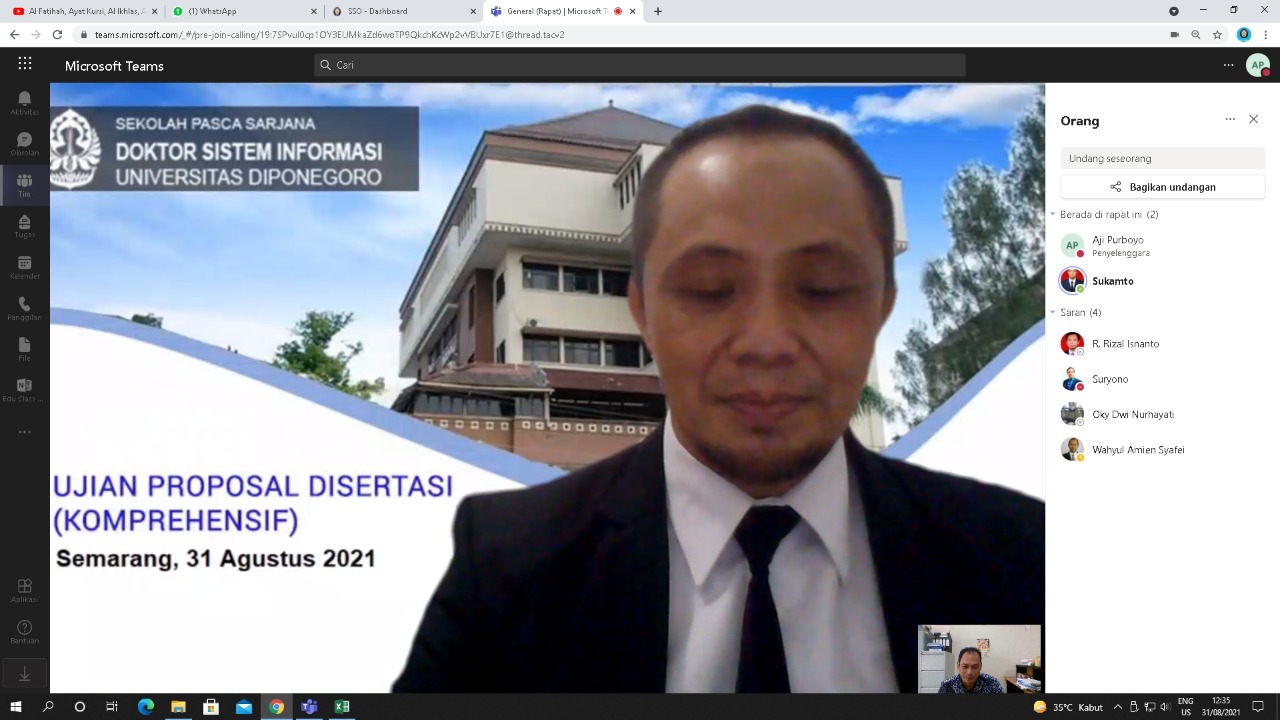Select the General (Rapat) Microsoft Teams tab

[x=562, y=11]
